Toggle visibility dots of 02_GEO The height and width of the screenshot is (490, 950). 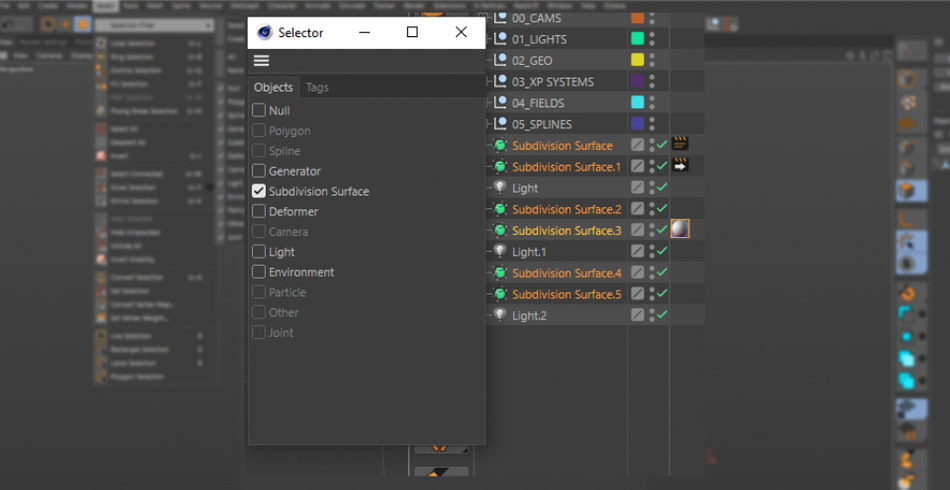(x=652, y=61)
